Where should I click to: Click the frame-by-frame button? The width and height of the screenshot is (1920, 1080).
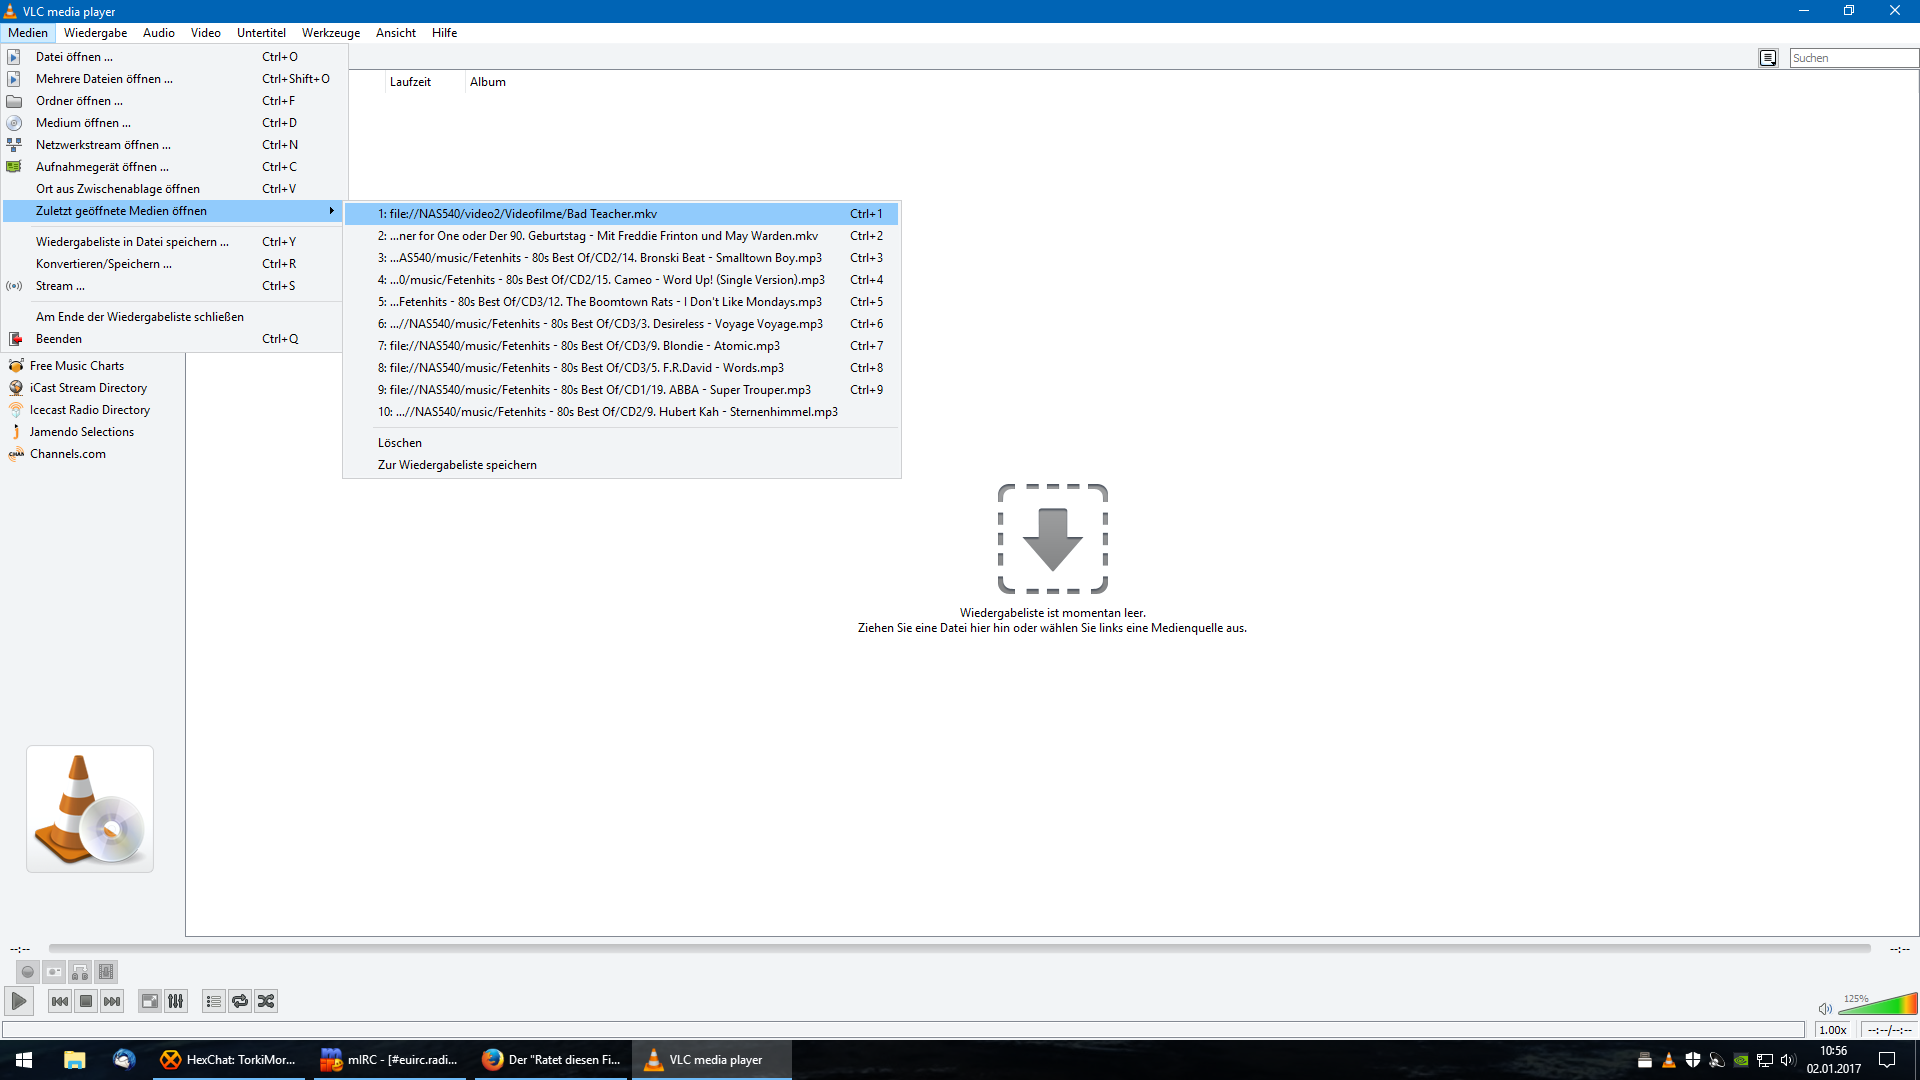click(106, 972)
